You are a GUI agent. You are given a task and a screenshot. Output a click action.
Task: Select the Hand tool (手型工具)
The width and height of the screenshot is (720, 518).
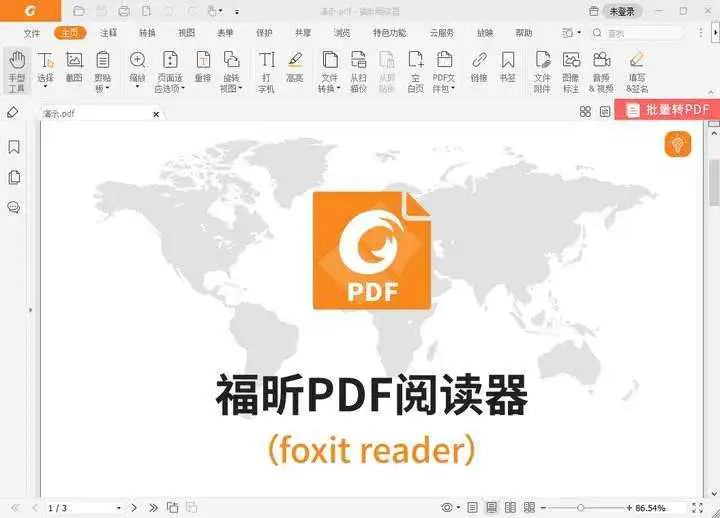point(17,71)
